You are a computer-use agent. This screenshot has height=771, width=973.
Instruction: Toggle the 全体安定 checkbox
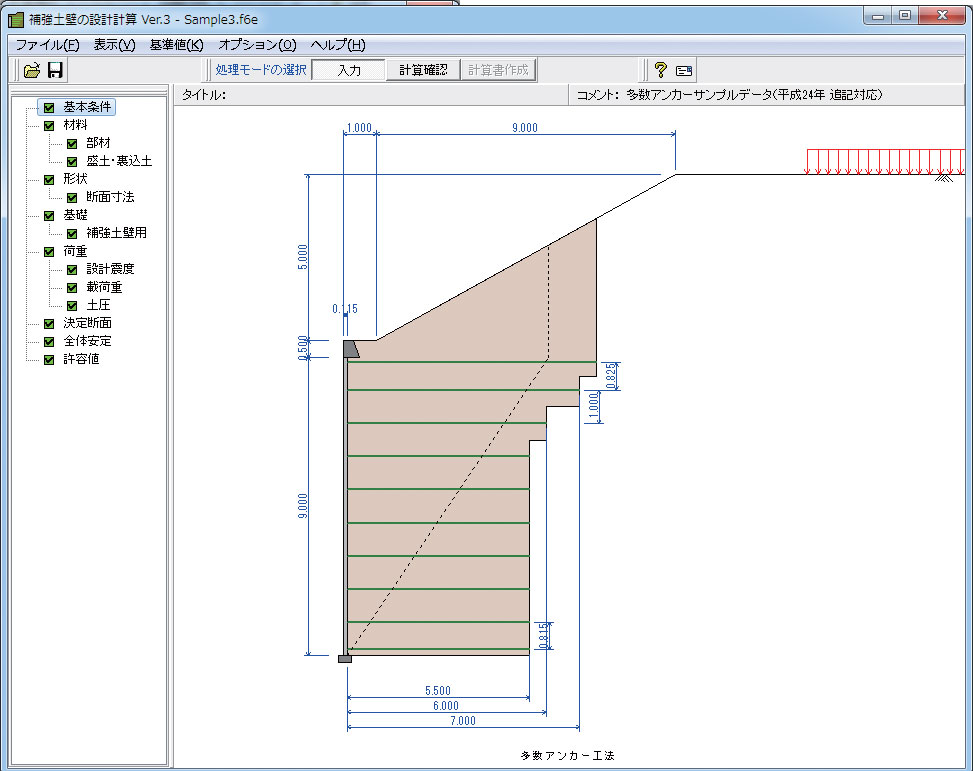(x=49, y=341)
